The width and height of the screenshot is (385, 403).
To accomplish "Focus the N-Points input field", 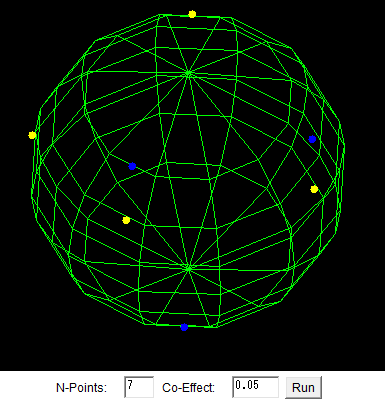I will [x=139, y=387].
